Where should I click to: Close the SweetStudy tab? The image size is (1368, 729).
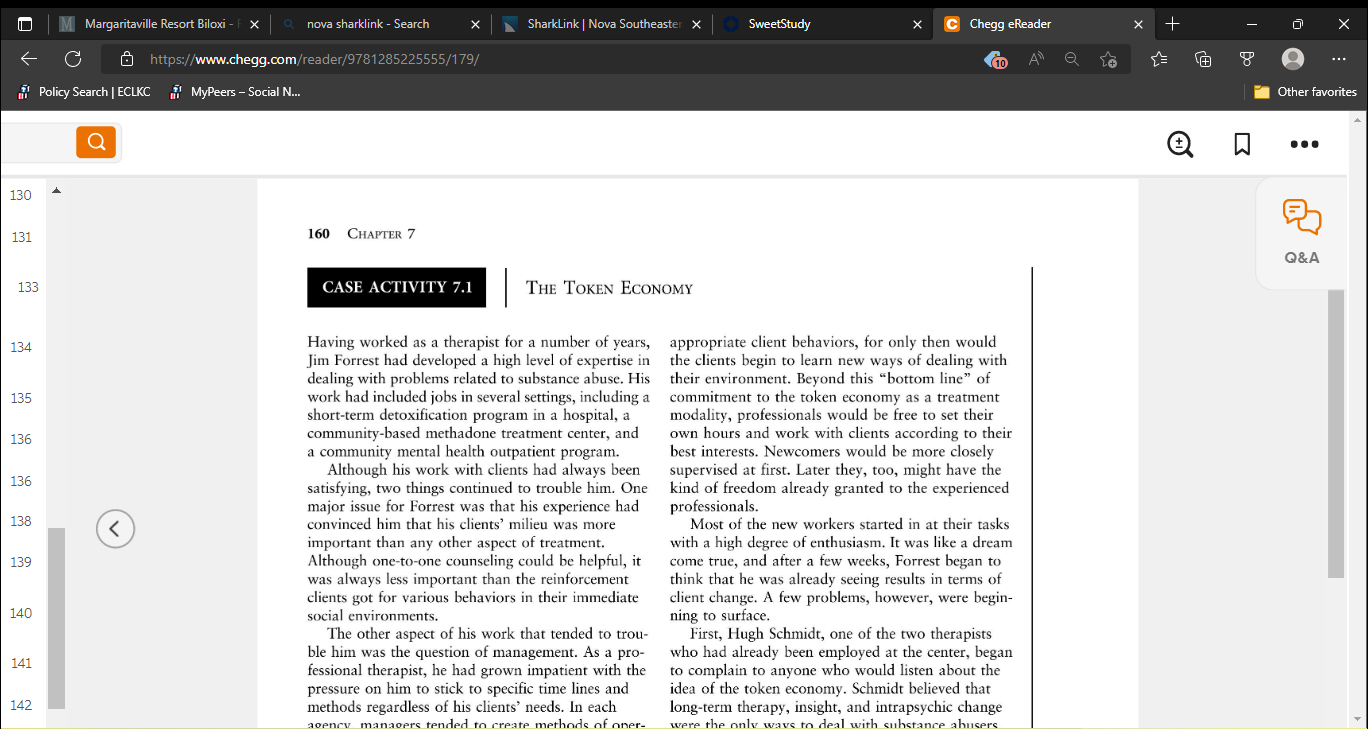tap(917, 24)
